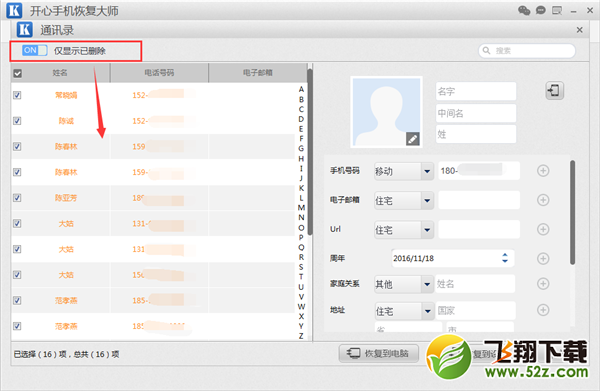Screen dimensions: 600x391
Task: Open the 电子邮箱 住宅 type dropdown
Action: [x=404, y=200]
